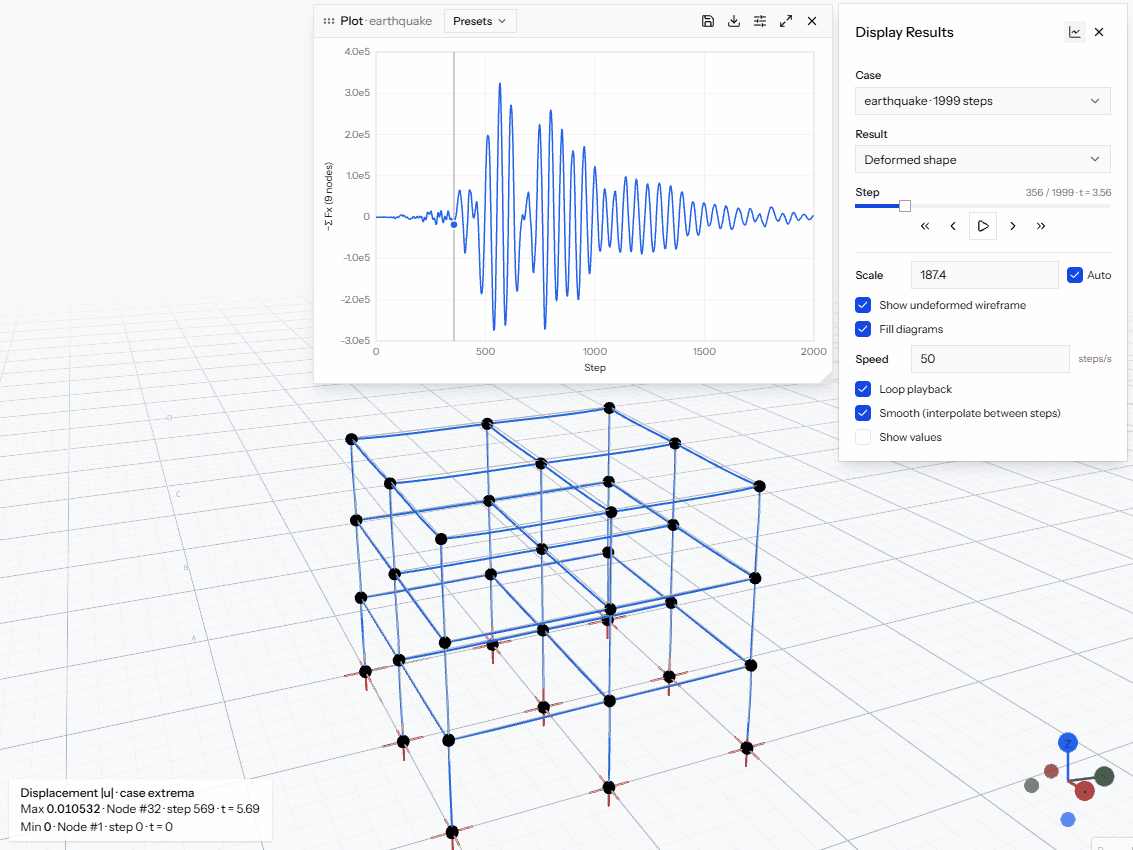Image resolution: width=1133 pixels, height=850 pixels.
Task: Advance one step forward
Action: 1013,226
